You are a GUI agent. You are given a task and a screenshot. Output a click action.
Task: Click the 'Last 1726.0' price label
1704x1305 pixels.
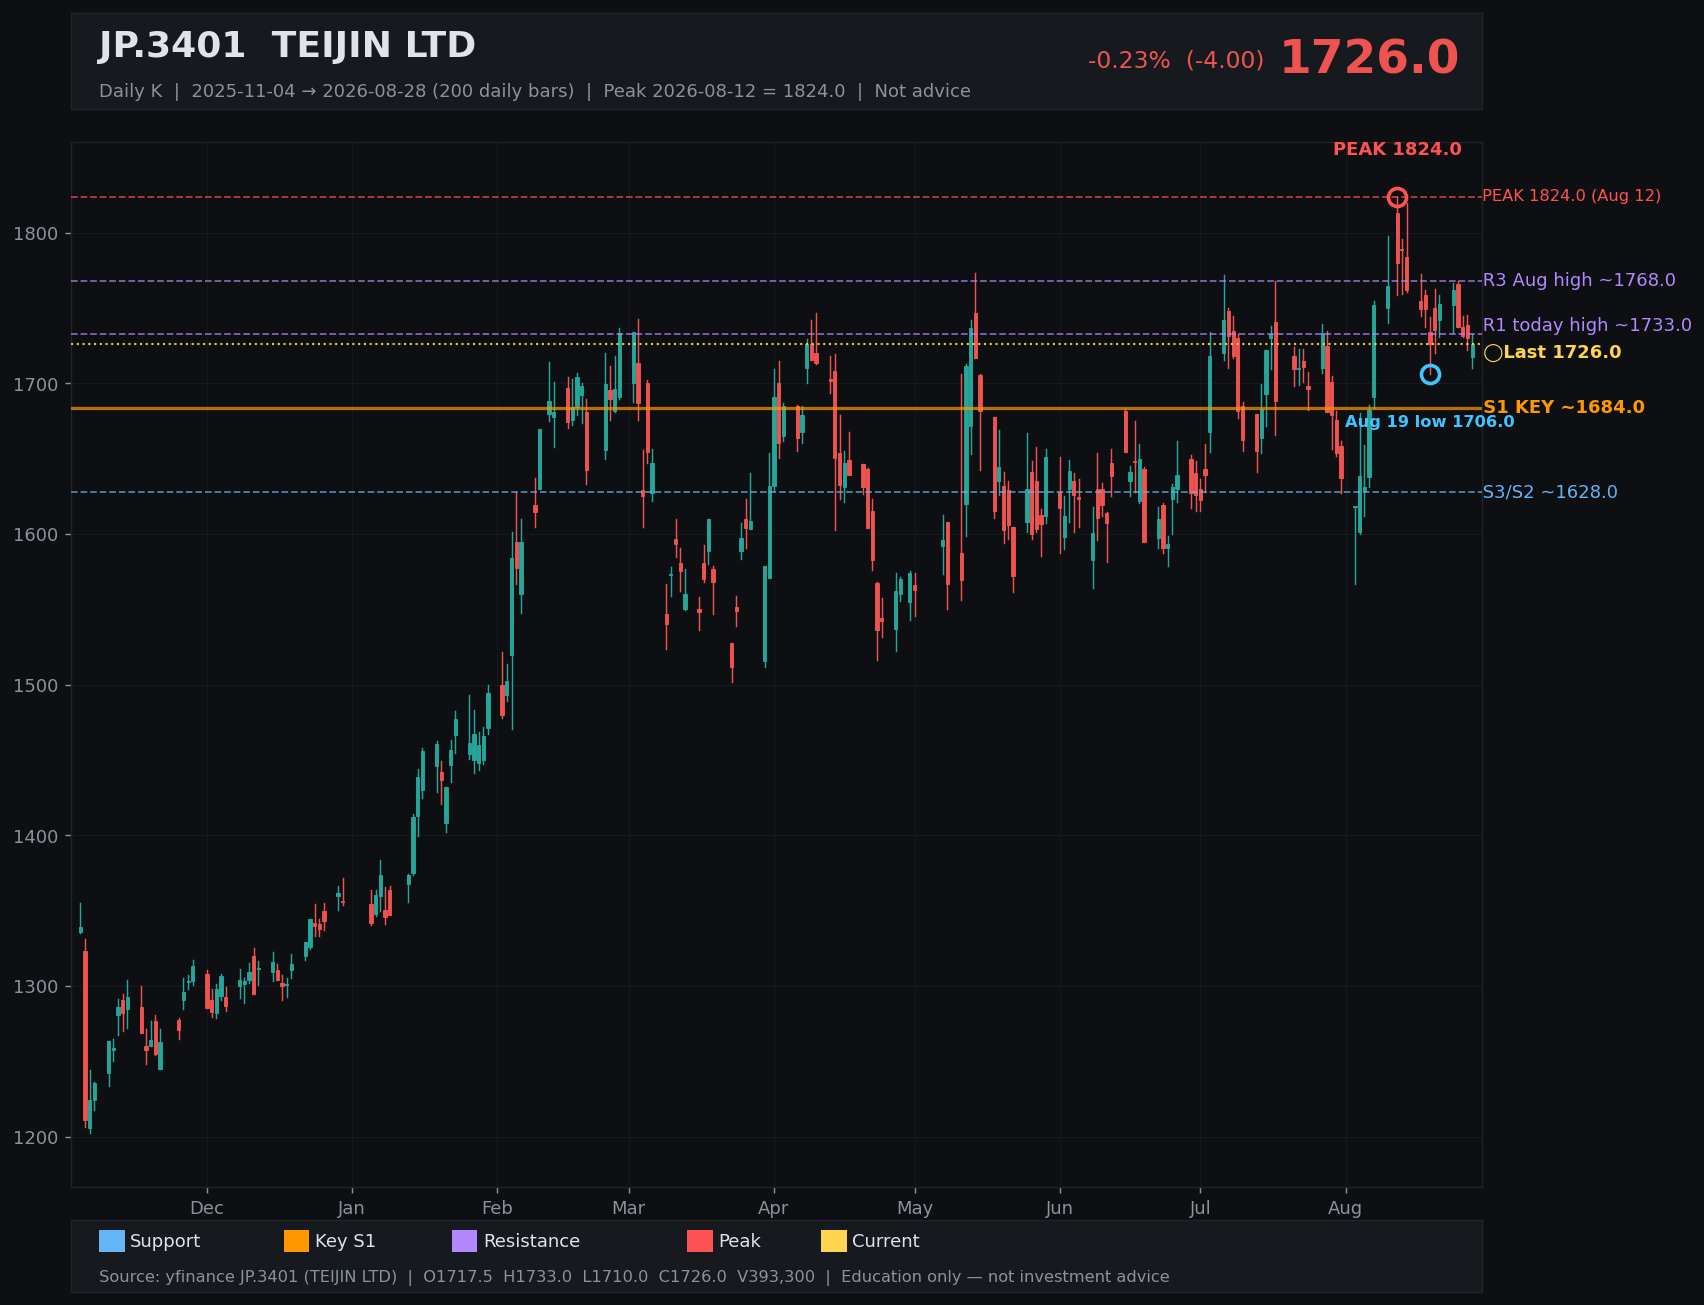point(1562,352)
